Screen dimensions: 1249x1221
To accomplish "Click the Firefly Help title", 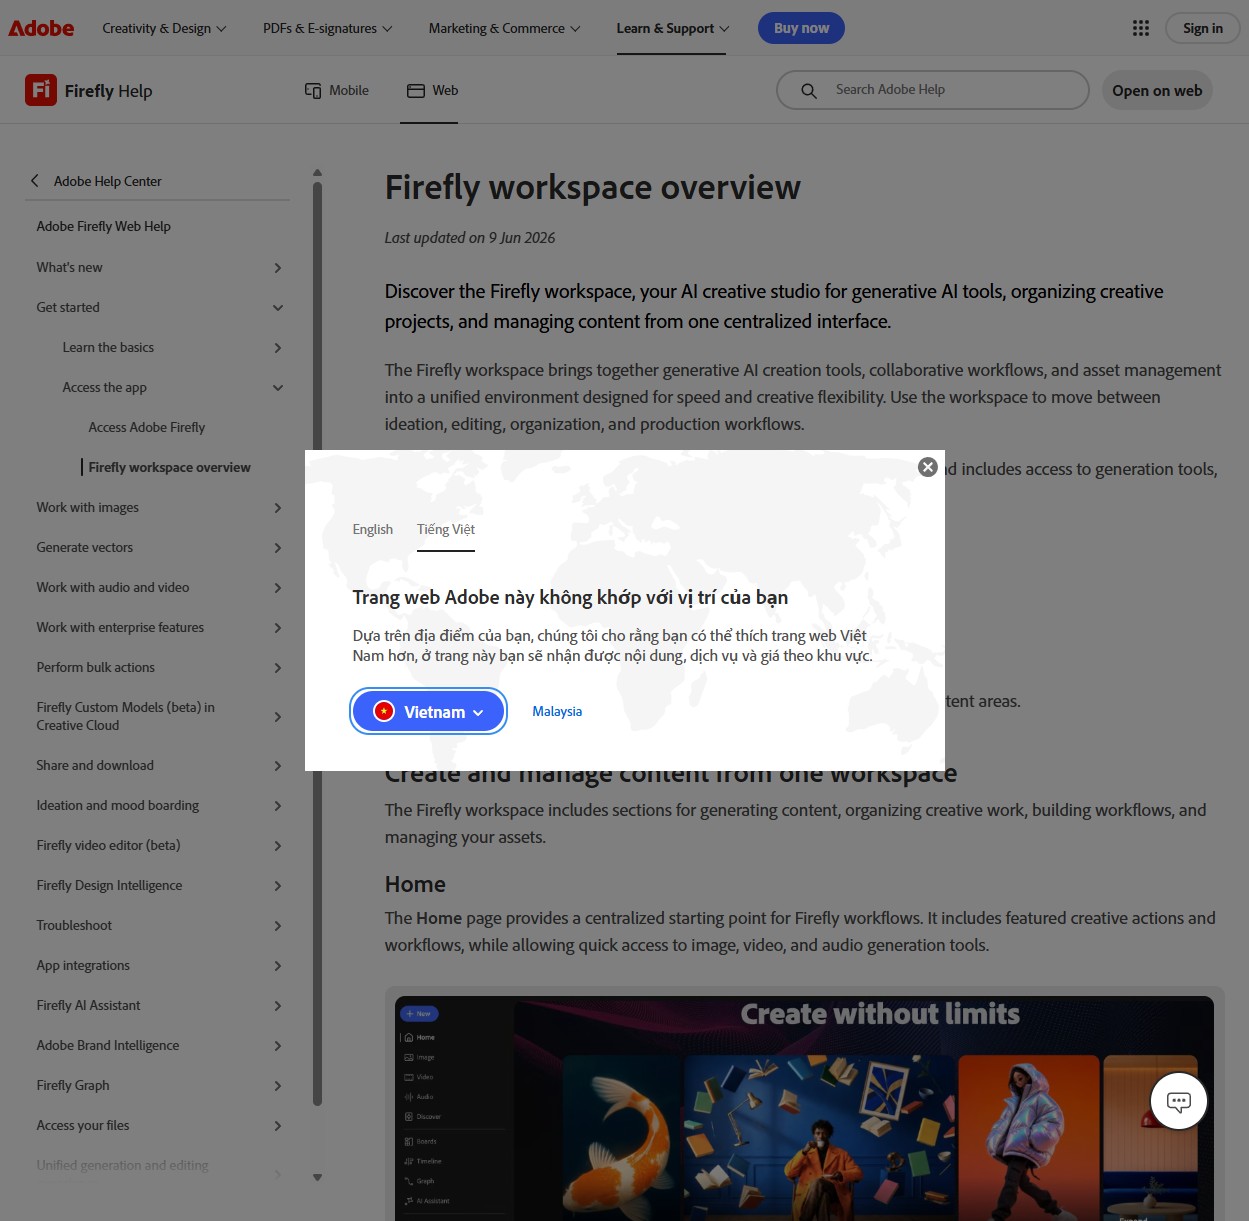I will click(109, 91).
